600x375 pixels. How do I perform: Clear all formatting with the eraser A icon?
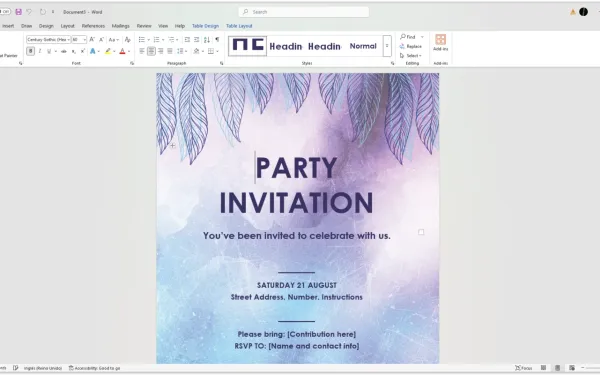(128, 39)
